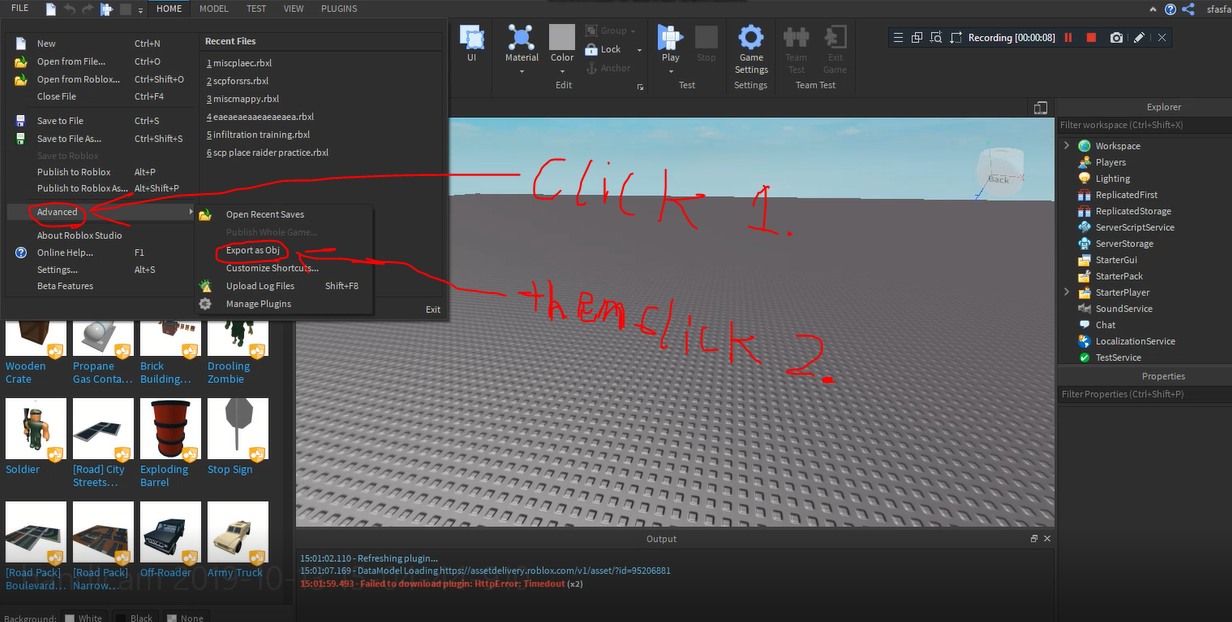Click the view selector cube Back face
The width and height of the screenshot is (1232, 622).
tap(997, 179)
